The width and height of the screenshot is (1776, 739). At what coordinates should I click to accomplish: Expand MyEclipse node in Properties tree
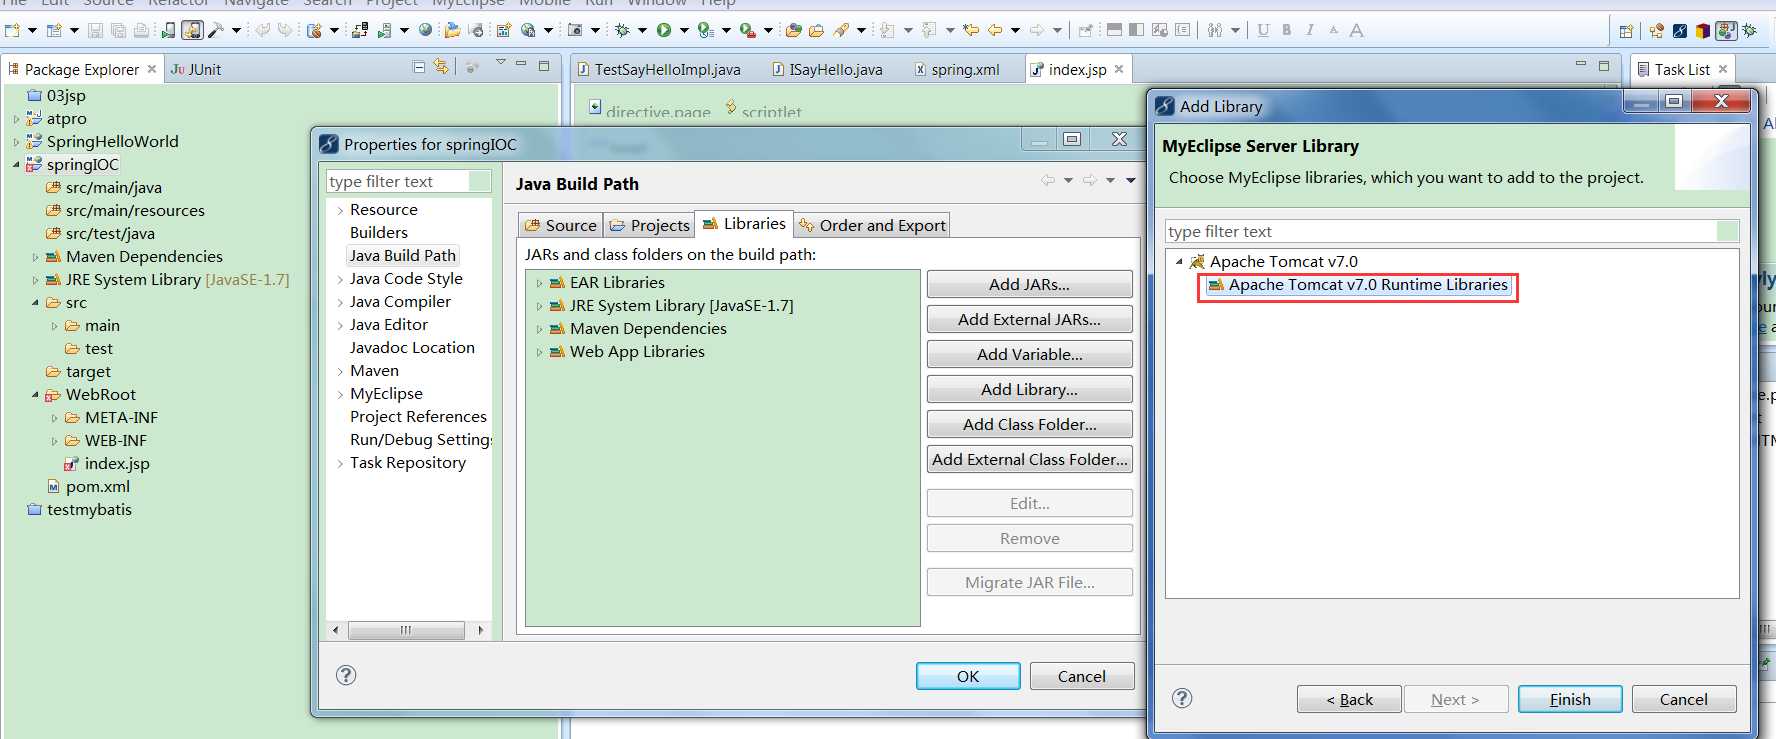(x=340, y=394)
